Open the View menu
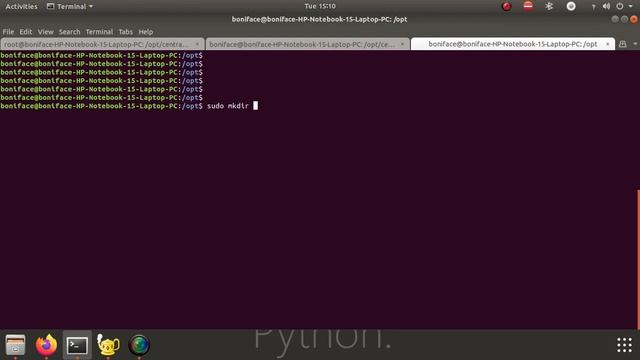This screenshot has width=640, height=360. 45,31
